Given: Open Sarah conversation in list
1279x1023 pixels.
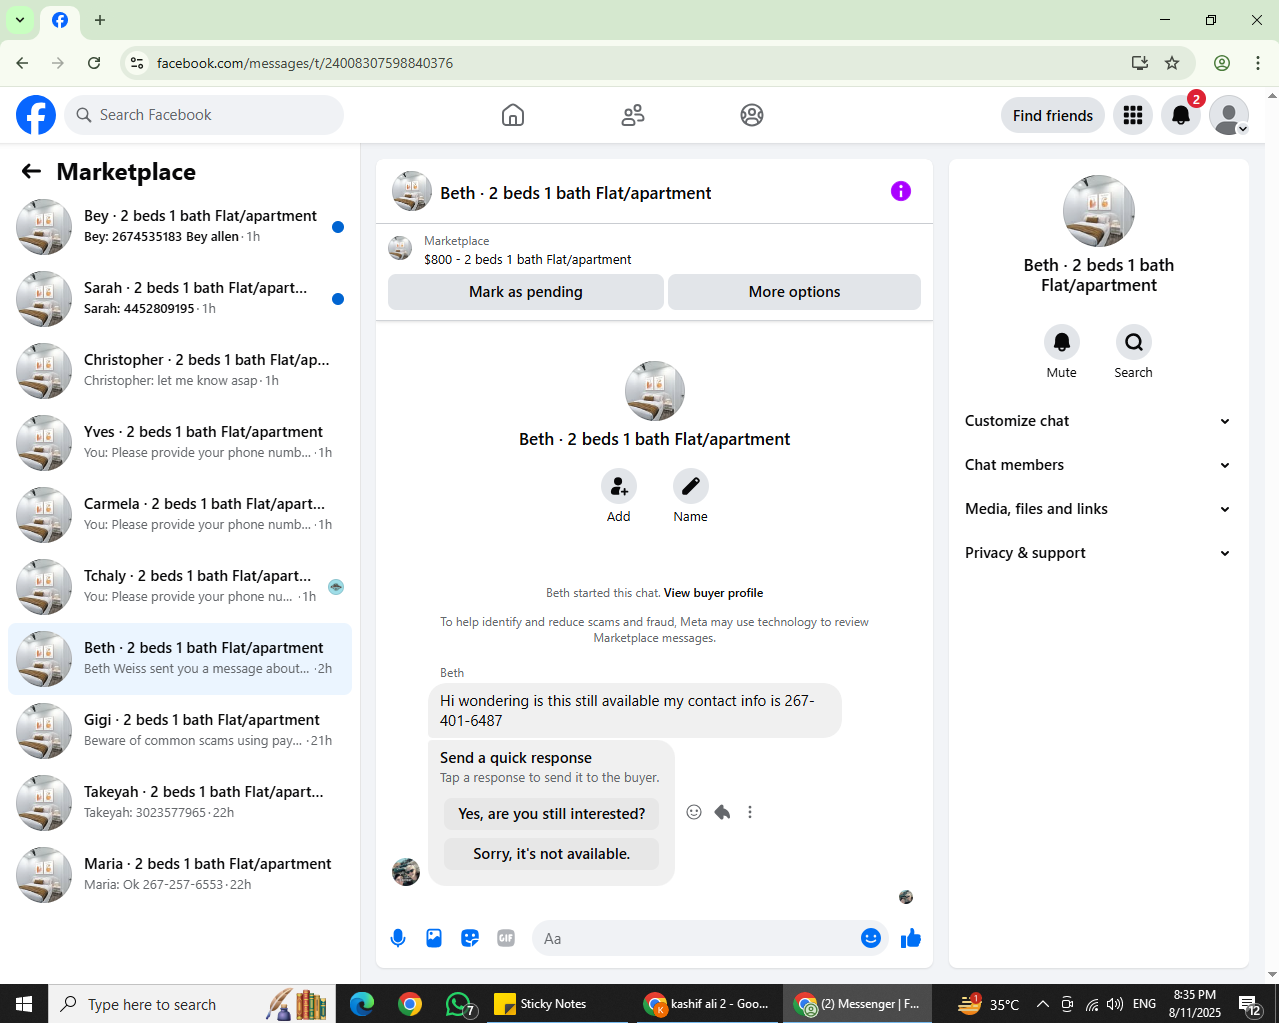Looking at the screenshot, I should [x=180, y=299].
